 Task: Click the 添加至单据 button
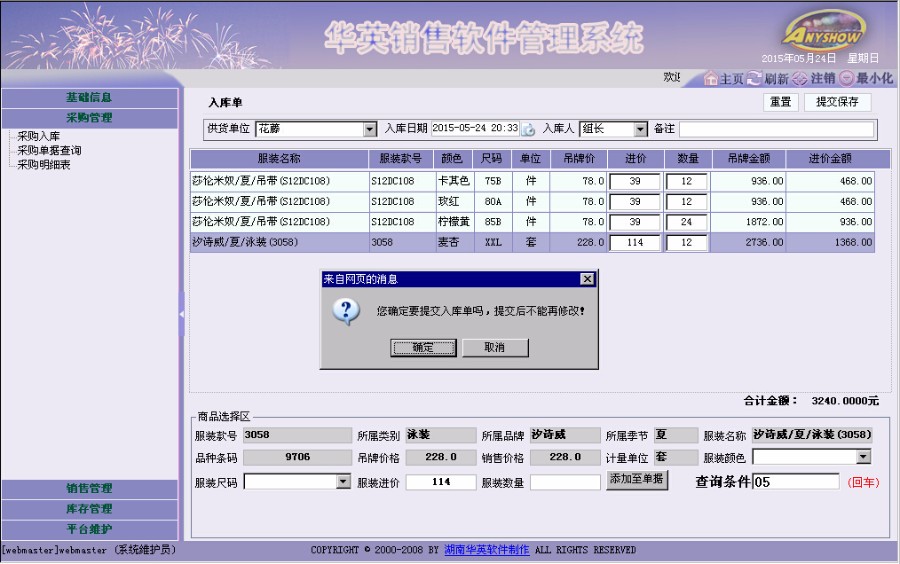pos(637,480)
